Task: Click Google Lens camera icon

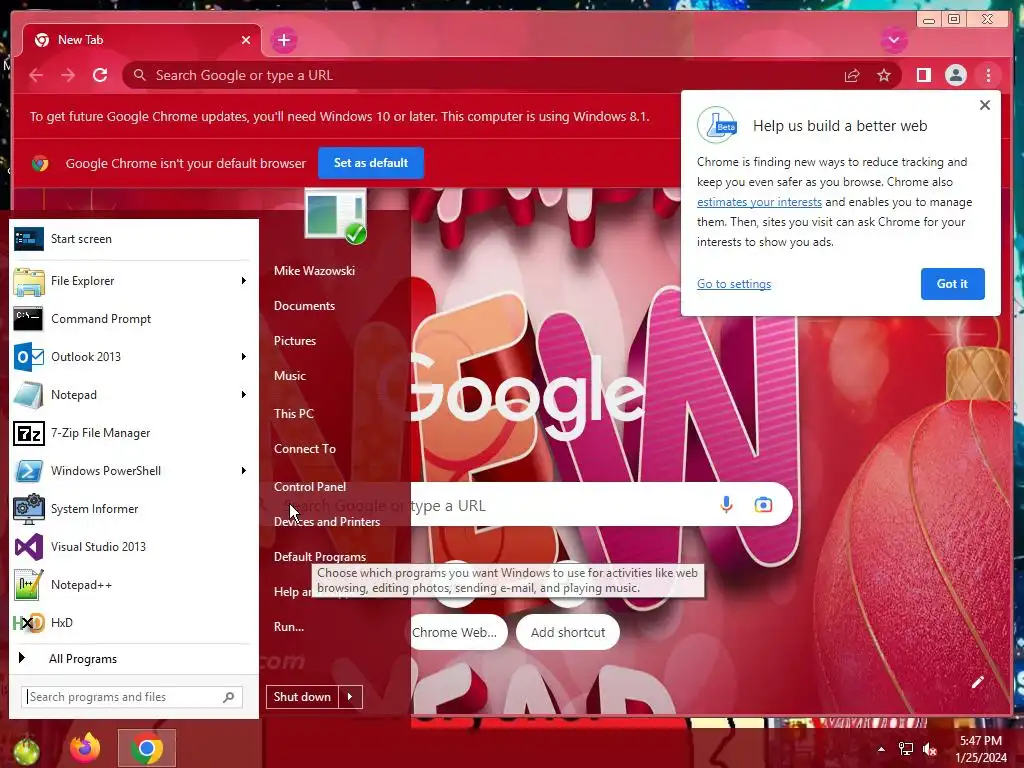Action: click(763, 505)
